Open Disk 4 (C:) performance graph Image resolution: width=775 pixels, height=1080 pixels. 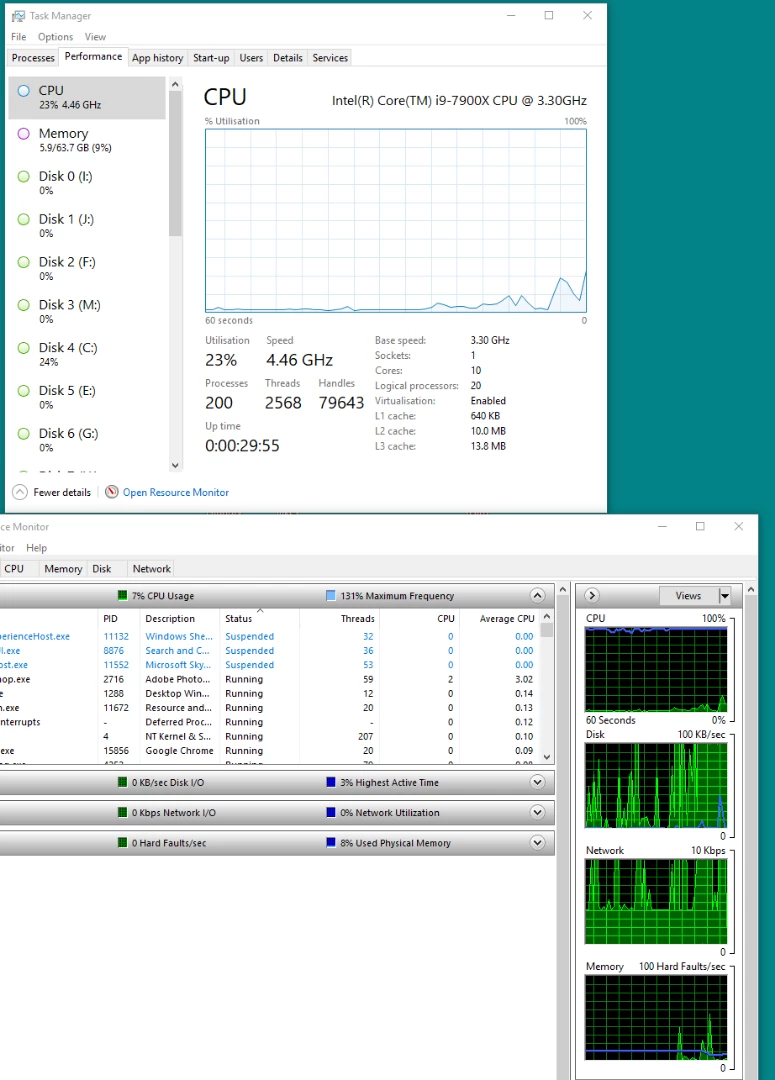pos(87,354)
